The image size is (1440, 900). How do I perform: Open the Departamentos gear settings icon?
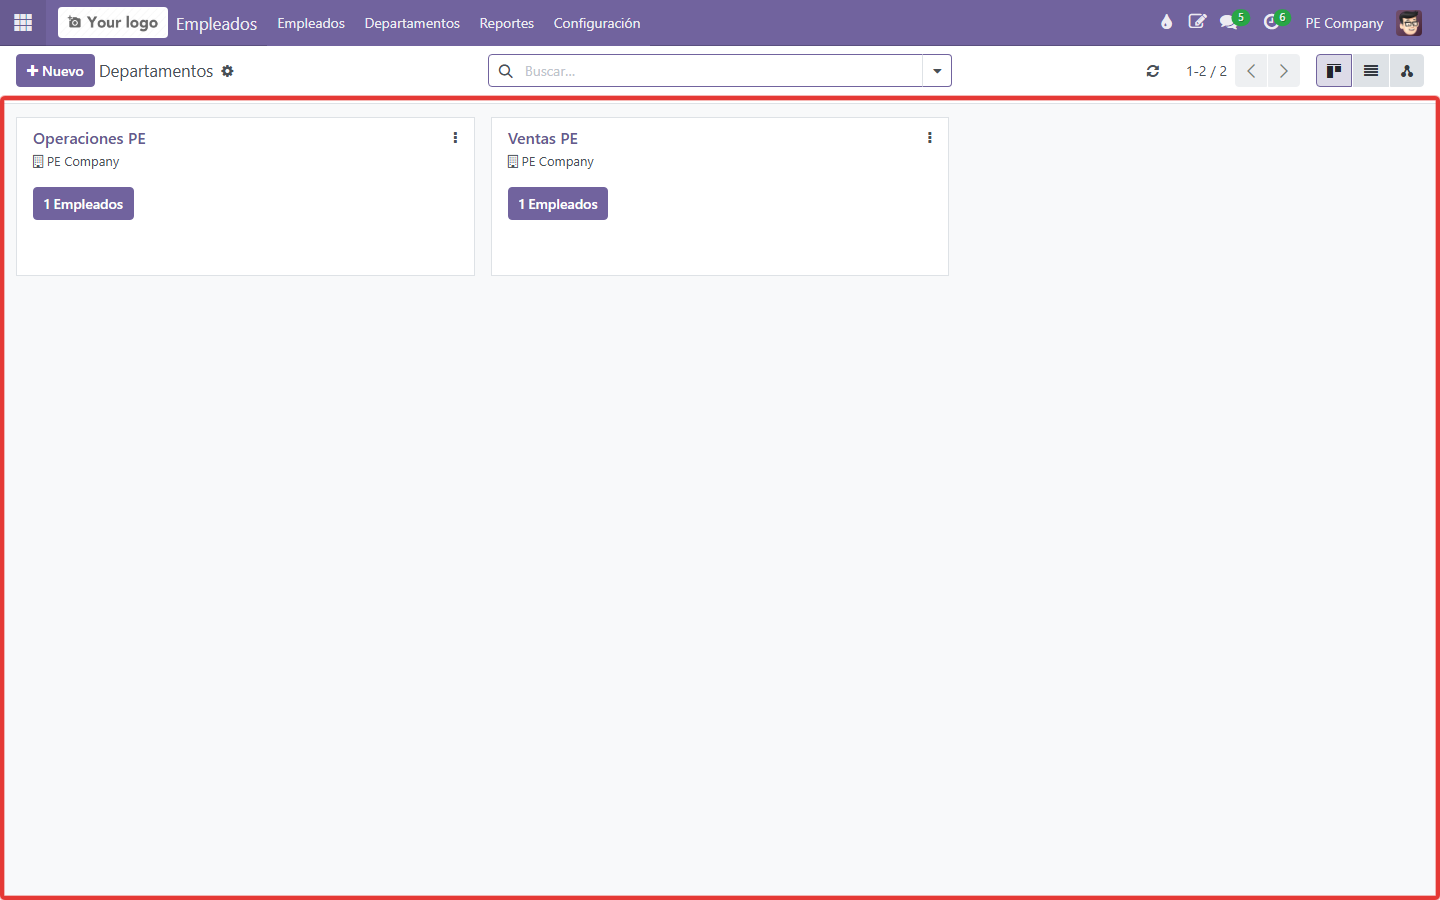(228, 71)
